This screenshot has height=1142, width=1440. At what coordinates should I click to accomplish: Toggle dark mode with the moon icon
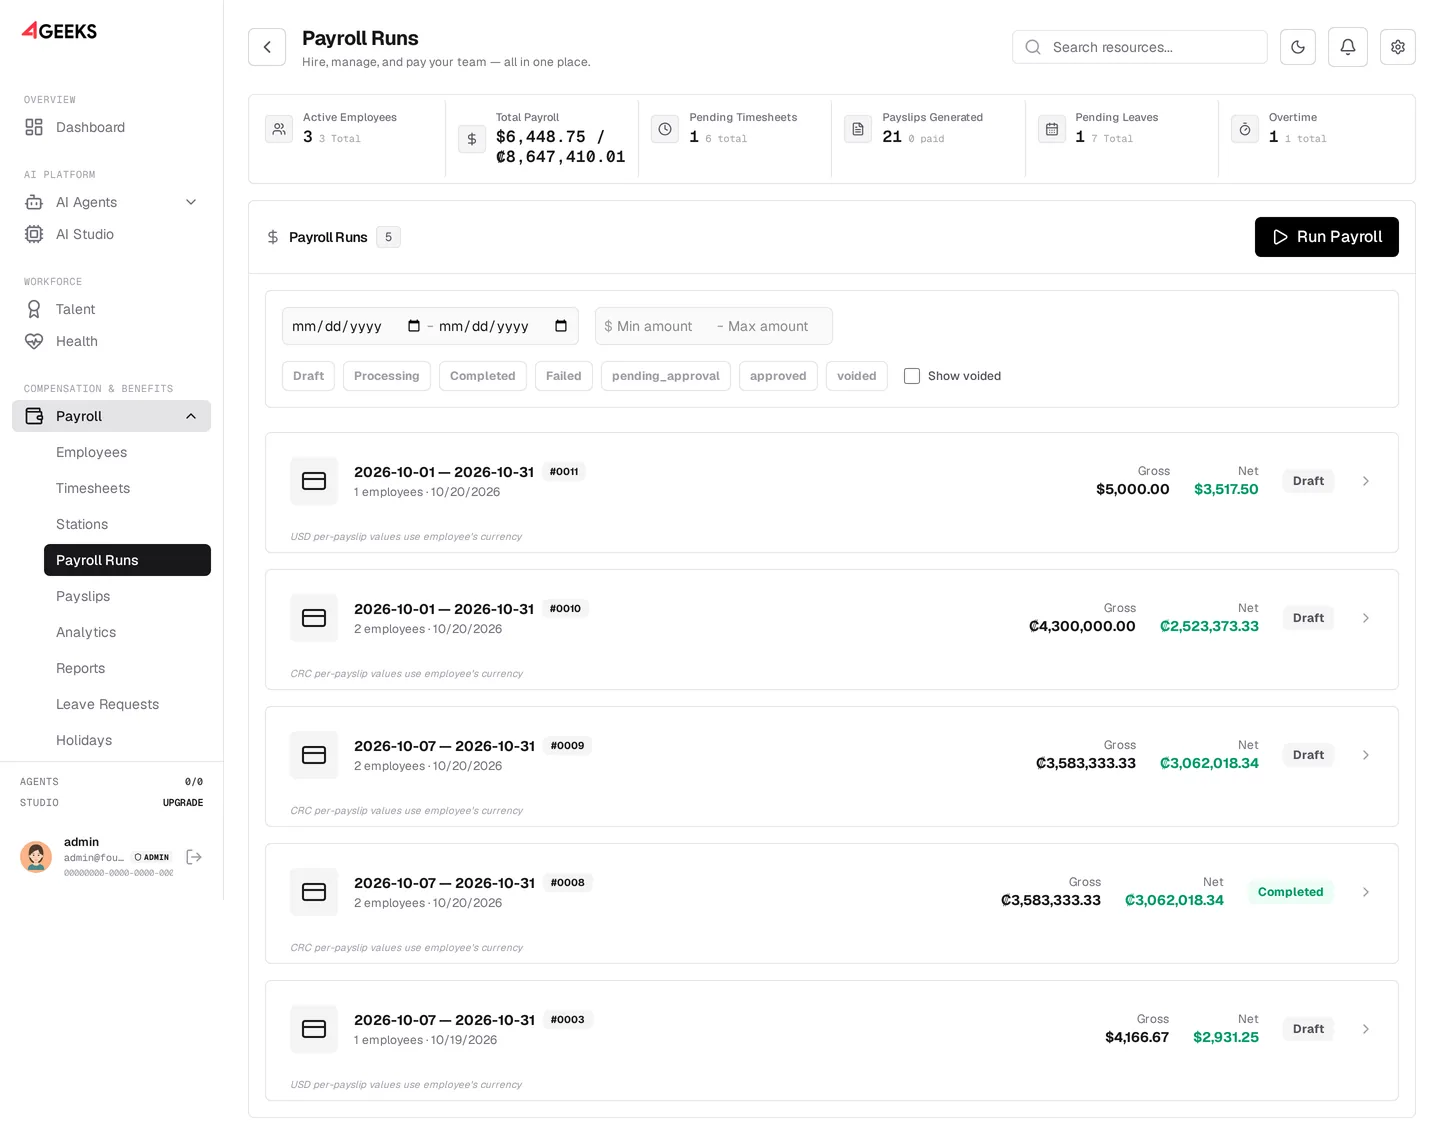[x=1298, y=47]
